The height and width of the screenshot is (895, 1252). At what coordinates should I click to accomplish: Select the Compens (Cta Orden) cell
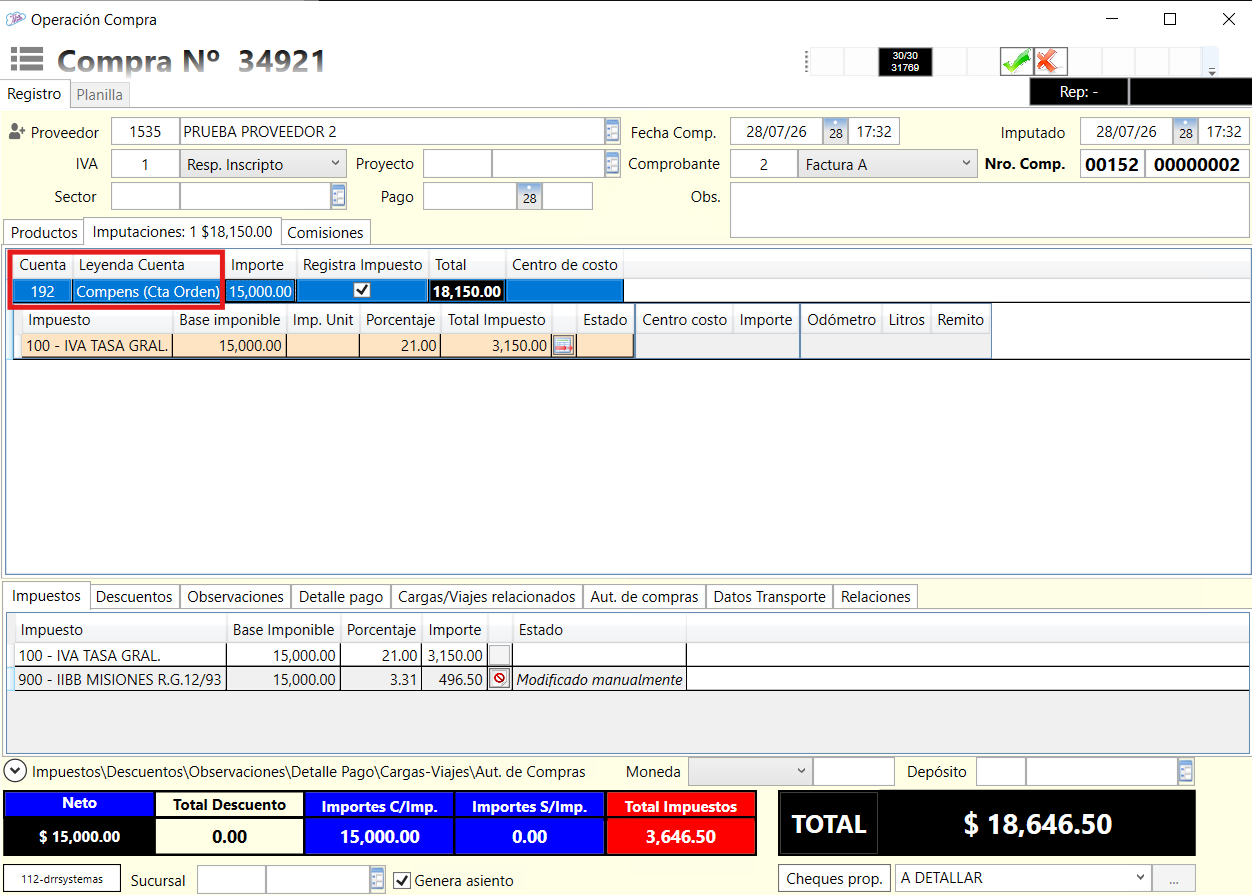pyautogui.click(x=148, y=291)
